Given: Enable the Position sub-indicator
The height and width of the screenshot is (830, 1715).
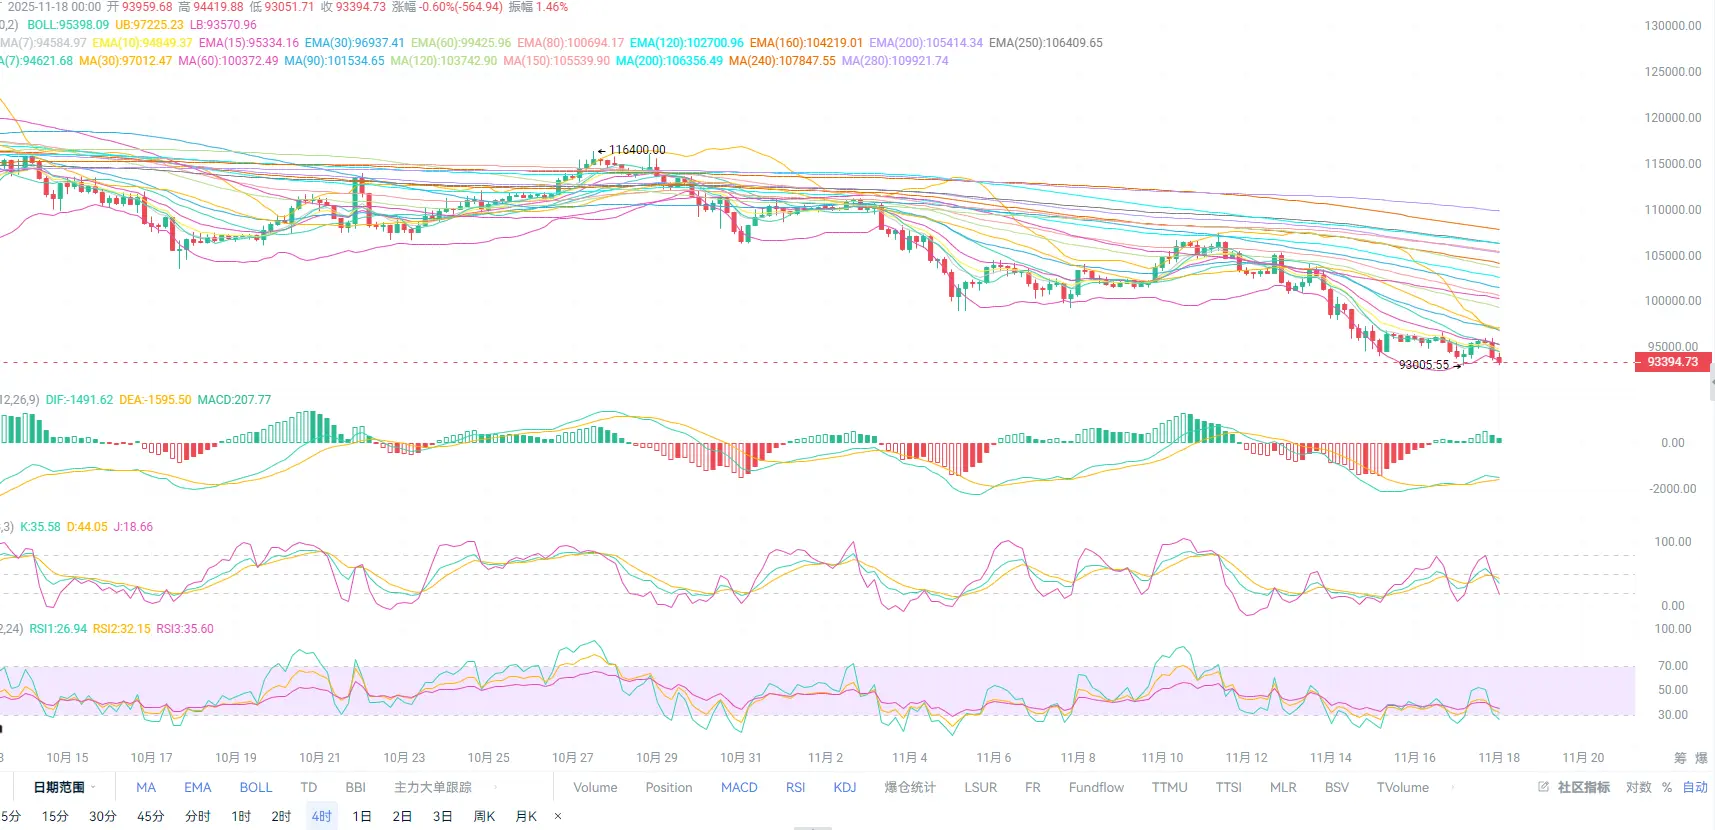Looking at the screenshot, I should [669, 787].
